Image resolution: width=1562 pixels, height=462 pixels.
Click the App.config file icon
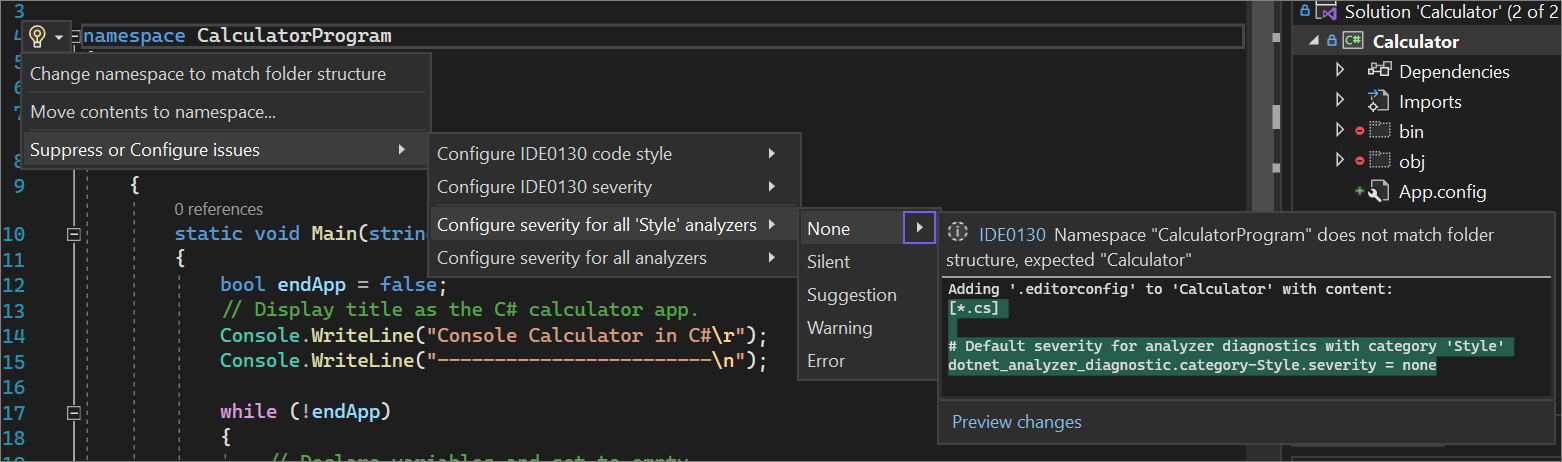point(1379,191)
